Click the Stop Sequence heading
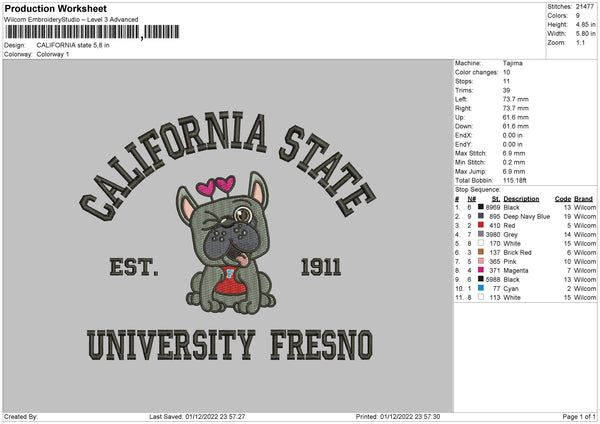The image size is (600, 424). point(478,189)
